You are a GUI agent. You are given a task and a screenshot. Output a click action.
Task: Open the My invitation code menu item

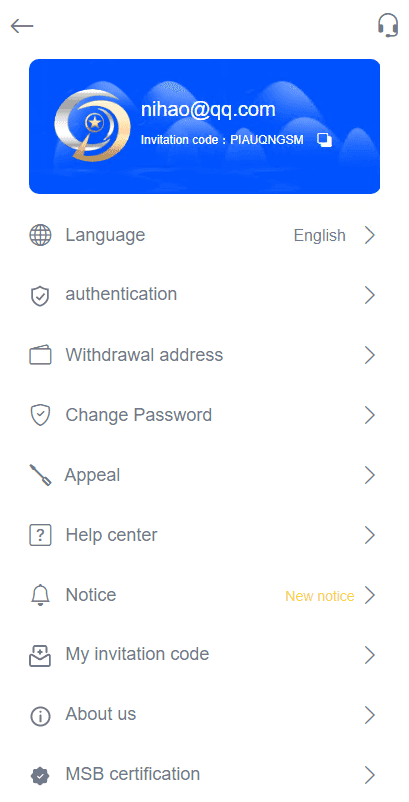tap(204, 655)
